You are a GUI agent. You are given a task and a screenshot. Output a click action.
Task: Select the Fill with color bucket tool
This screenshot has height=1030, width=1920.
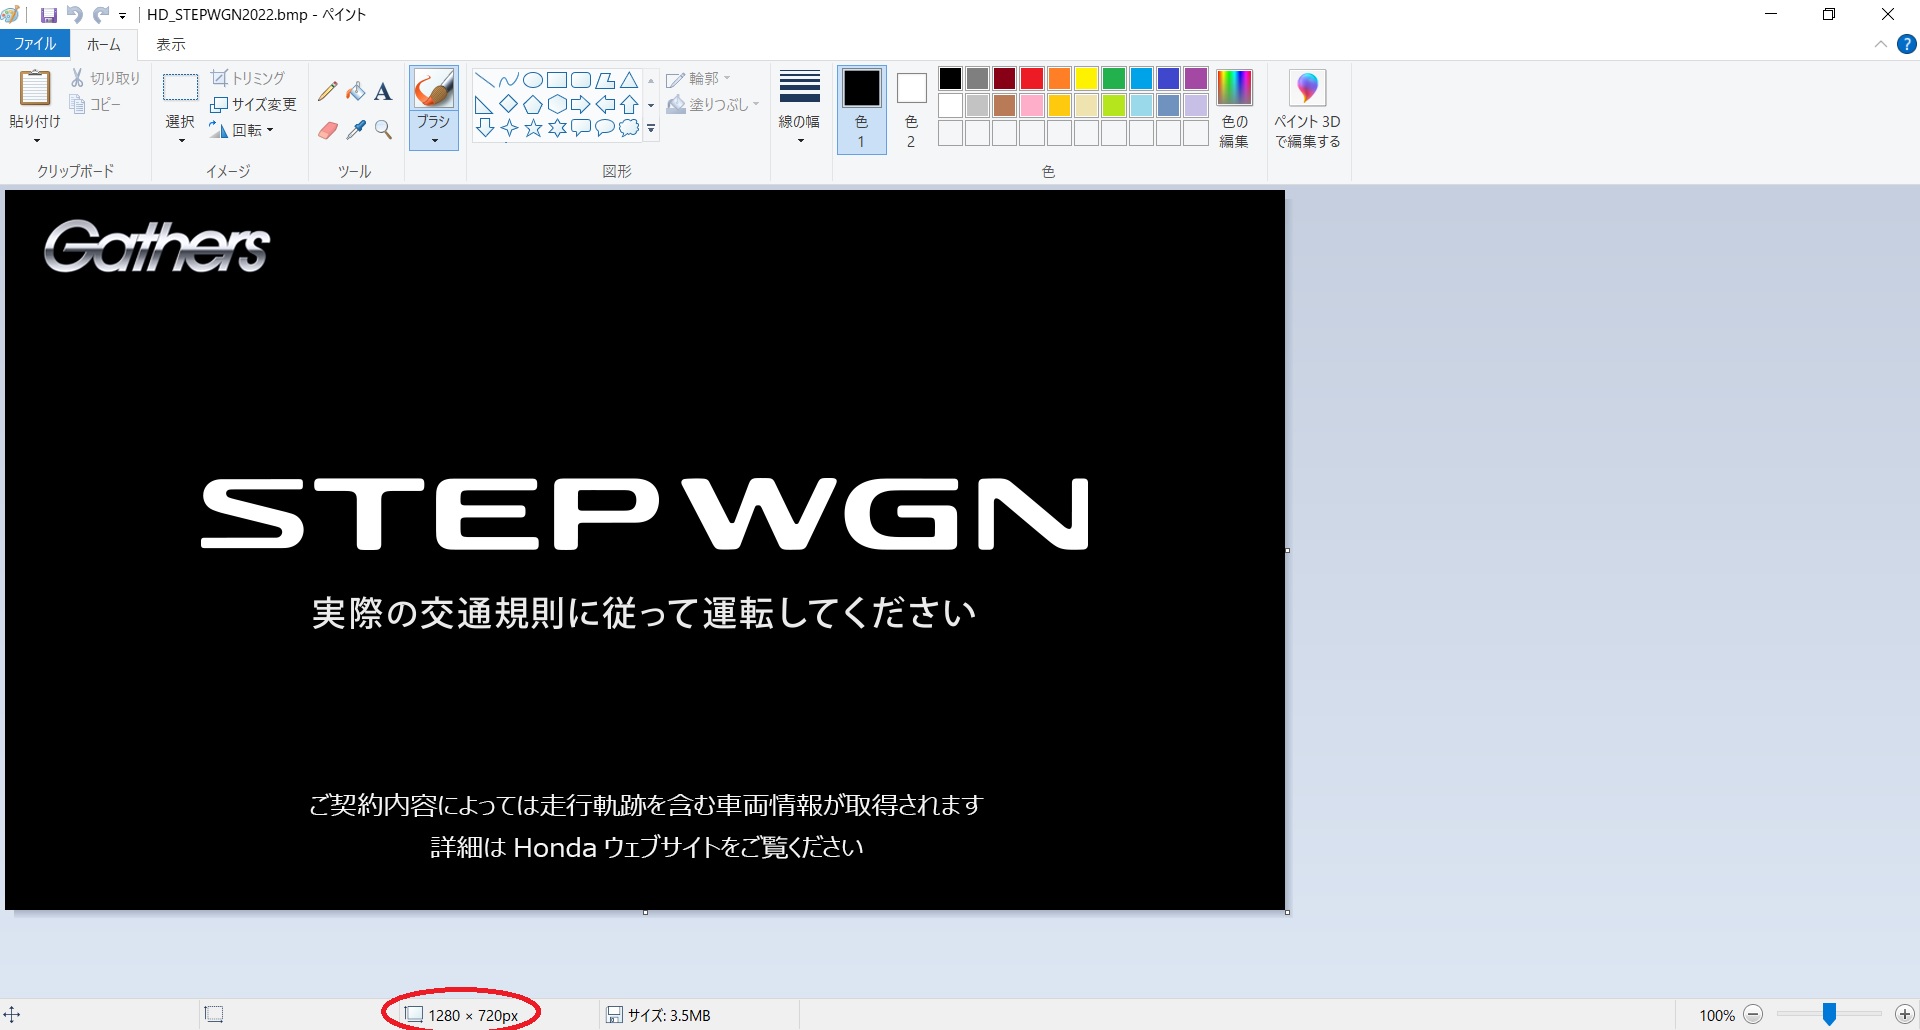[x=355, y=92]
